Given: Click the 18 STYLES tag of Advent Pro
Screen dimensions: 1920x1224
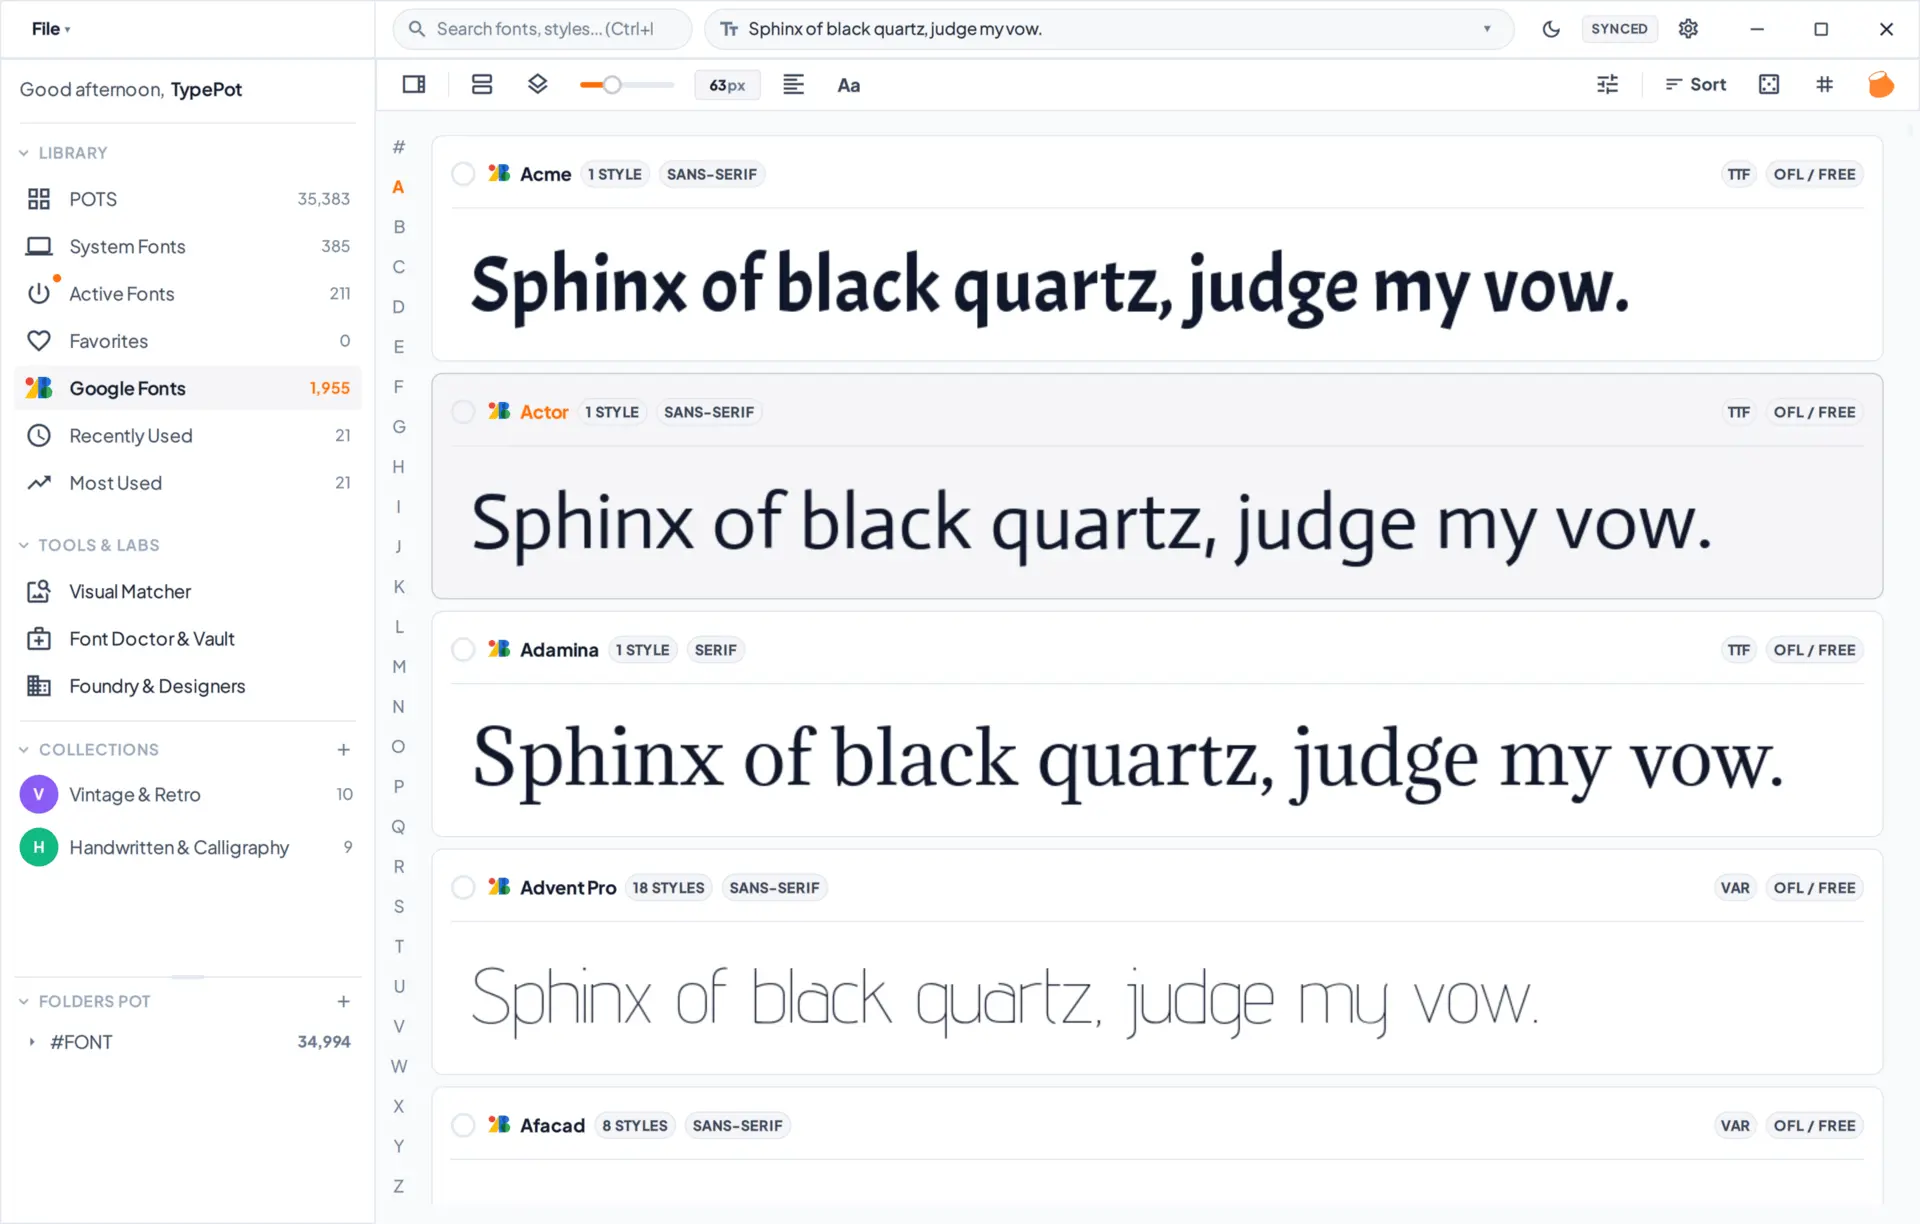Looking at the screenshot, I should click(x=668, y=888).
